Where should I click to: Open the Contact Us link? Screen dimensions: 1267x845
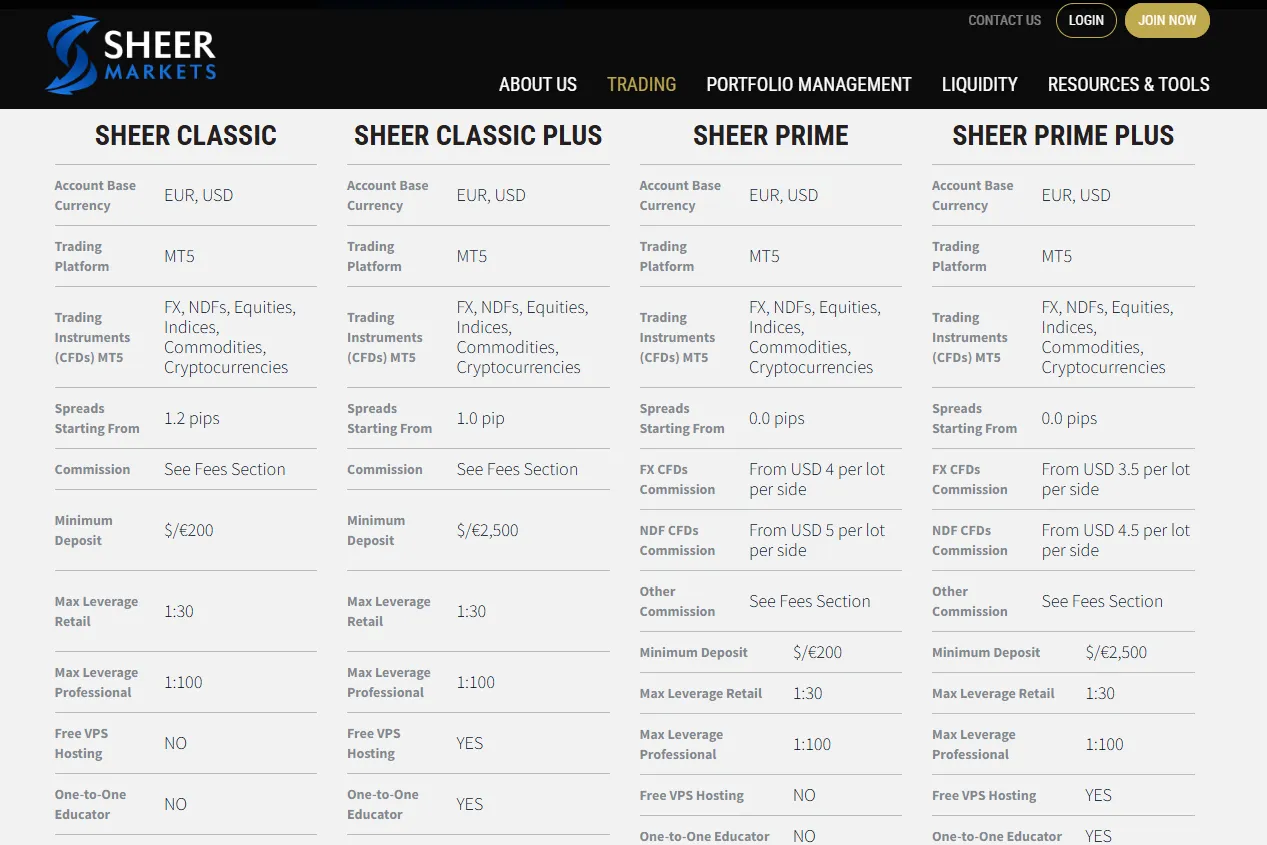[x=1004, y=20]
